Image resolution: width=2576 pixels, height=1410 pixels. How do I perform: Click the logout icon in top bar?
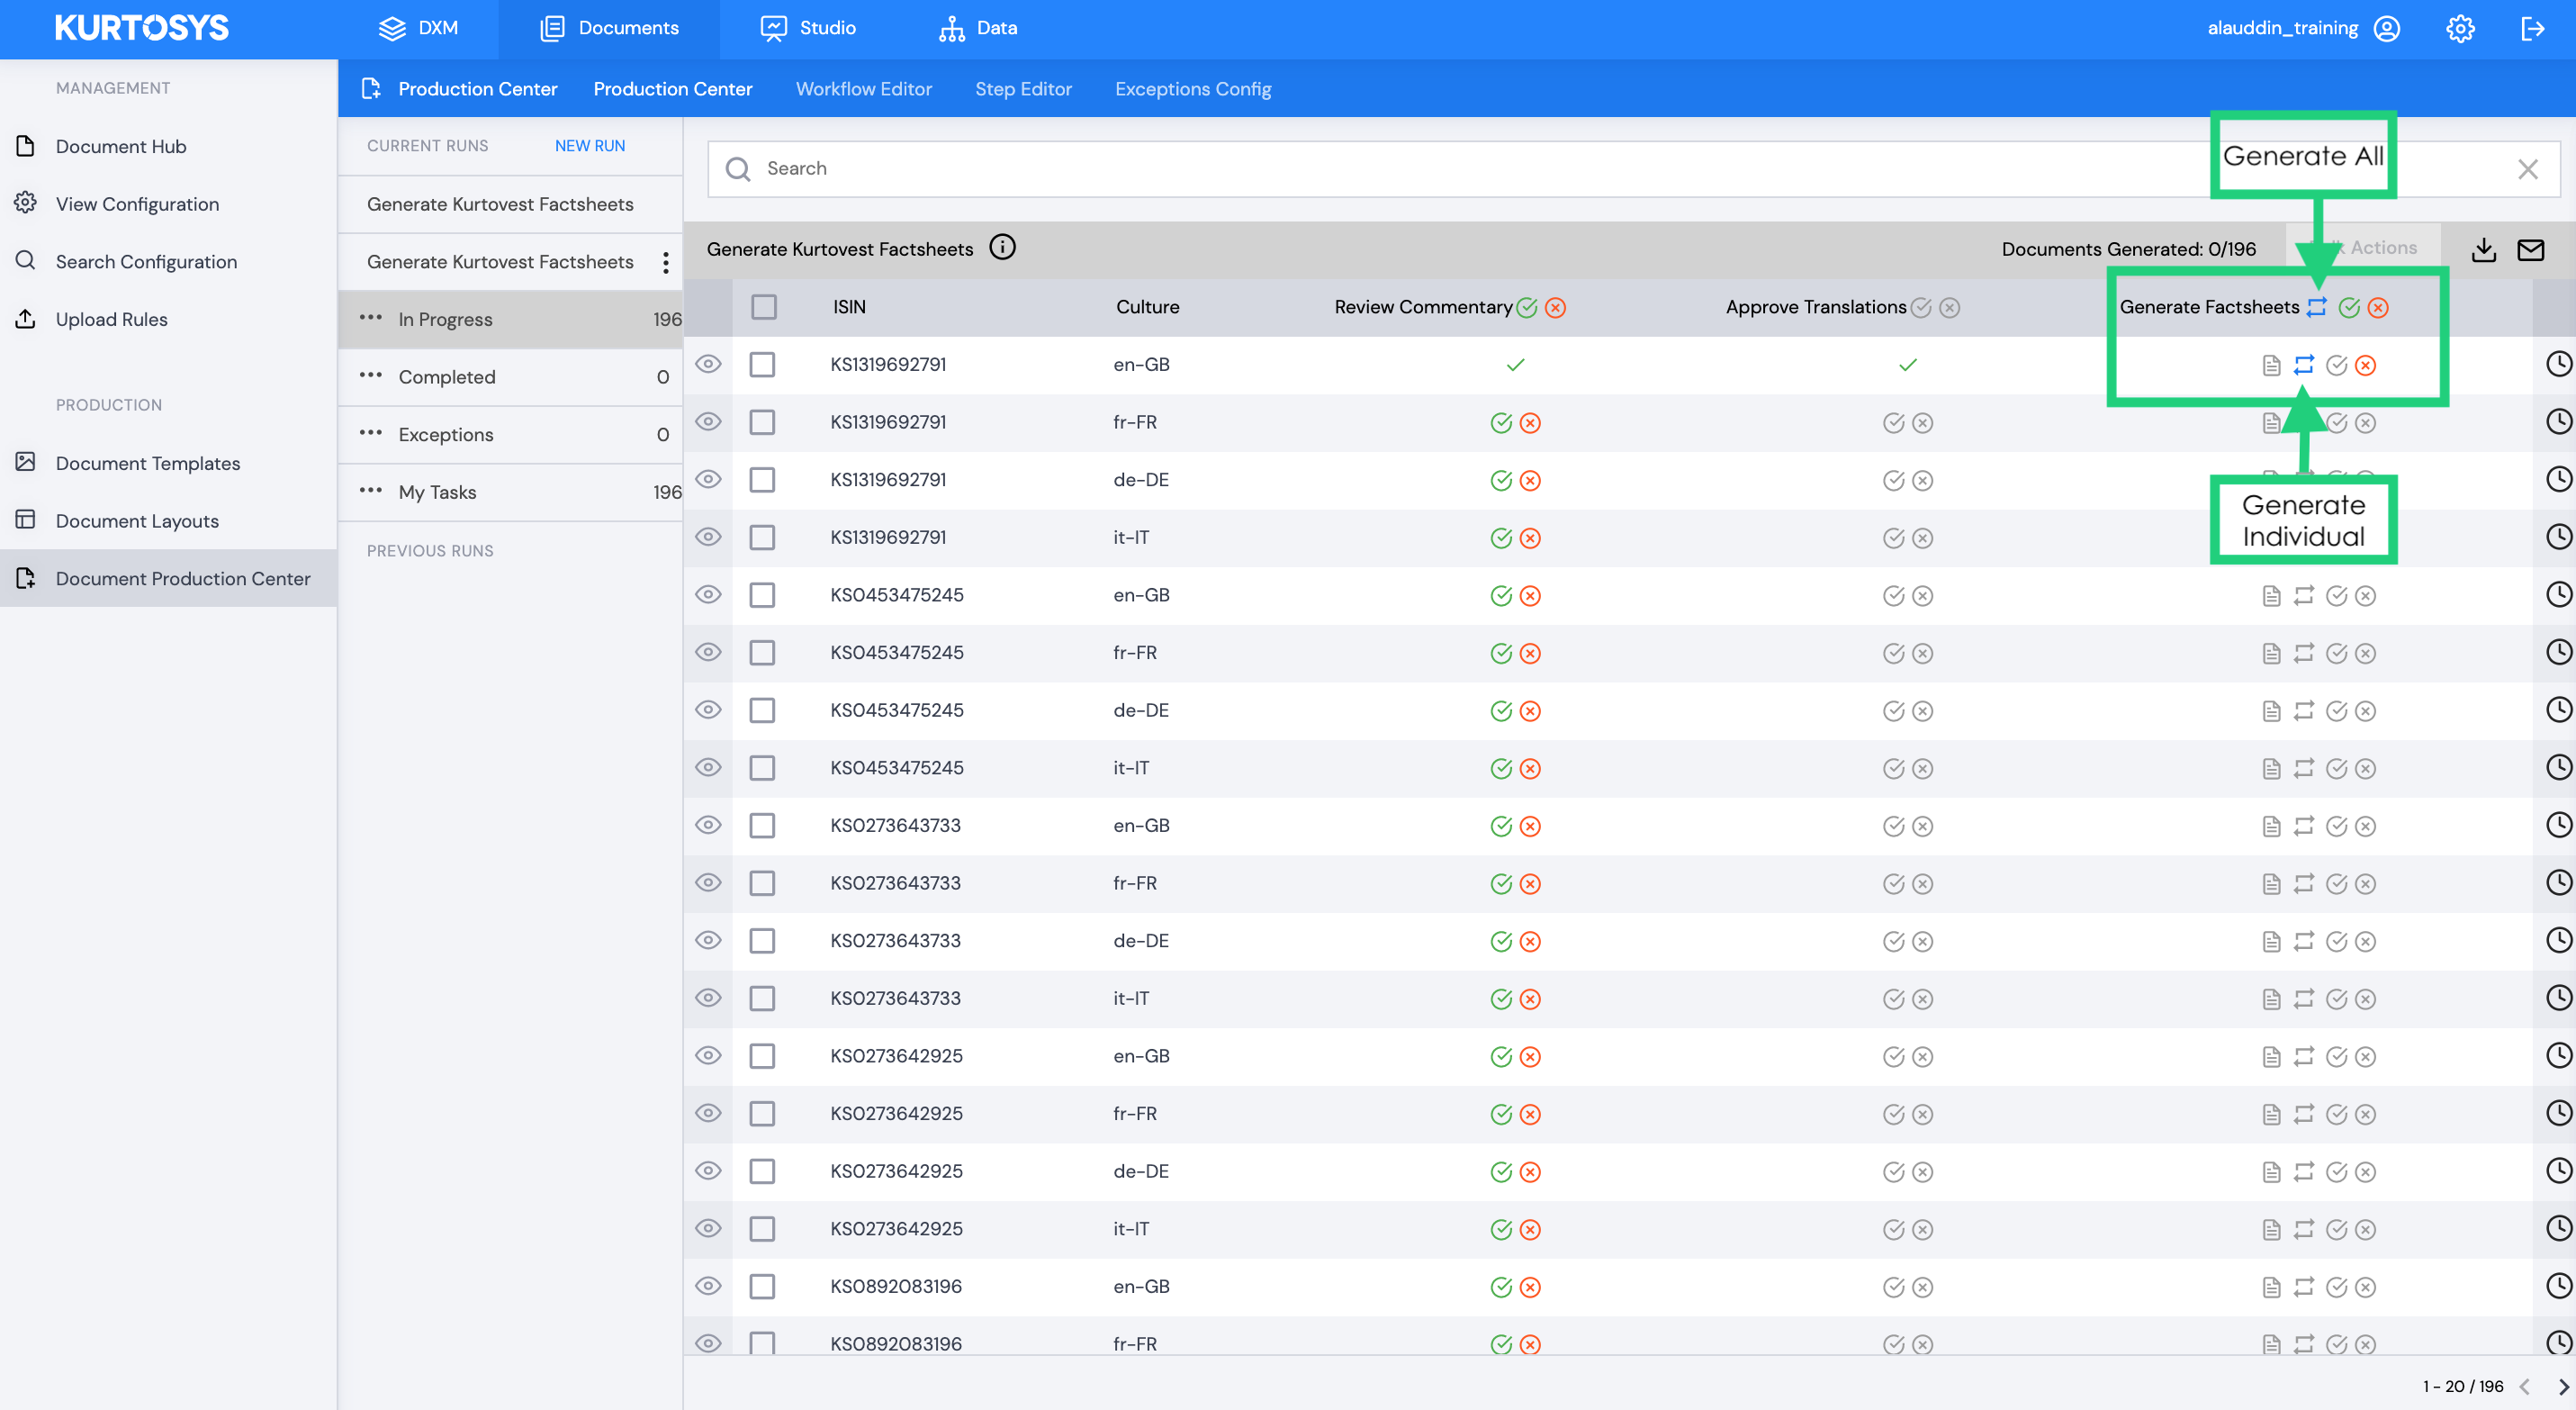click(x=2532, y=28)
